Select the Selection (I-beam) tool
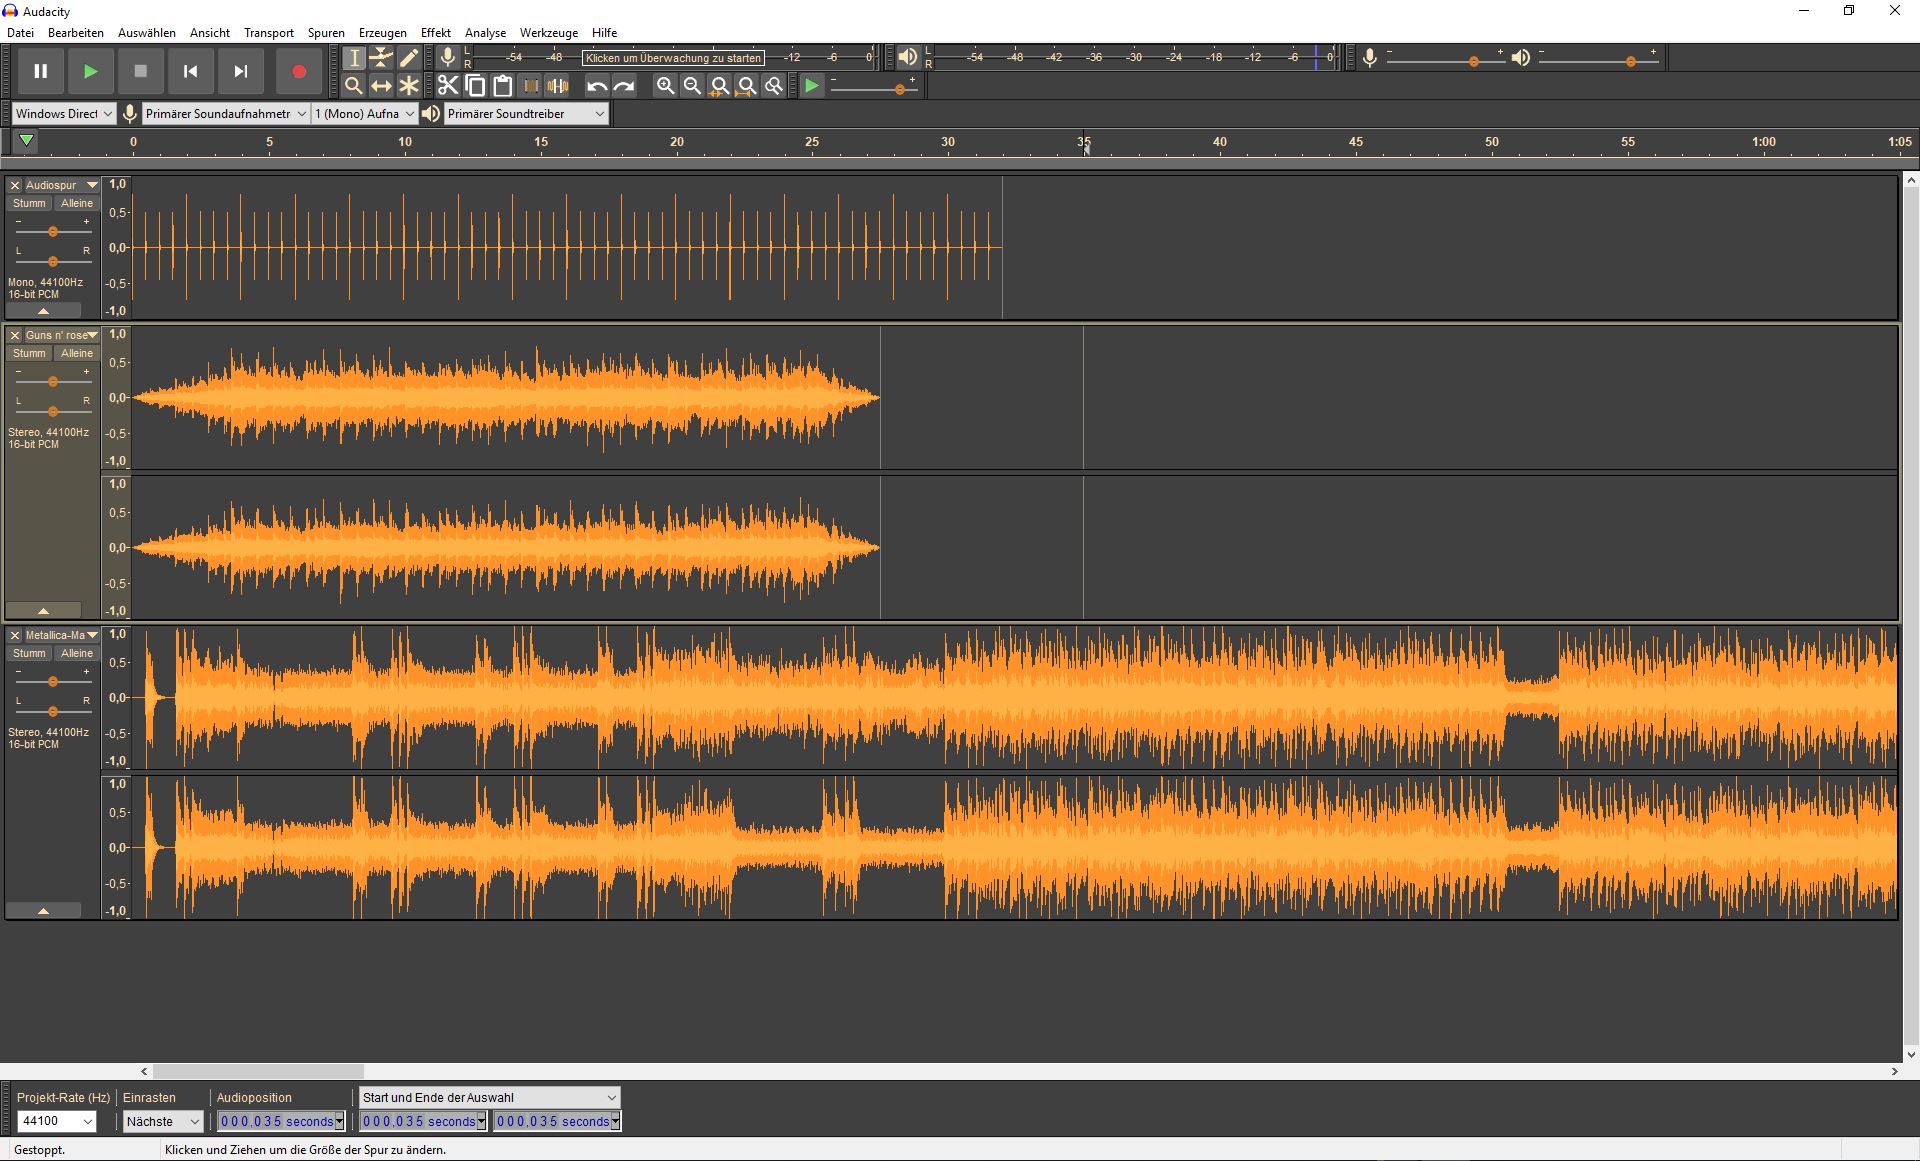 pos(354,58)
